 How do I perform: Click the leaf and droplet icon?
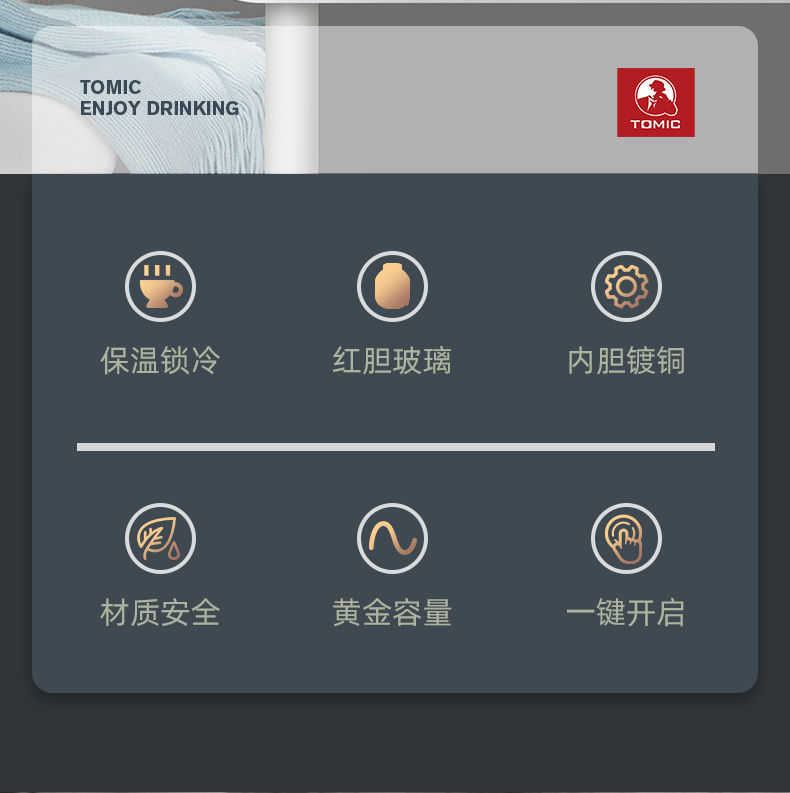(x=160, y=538)
